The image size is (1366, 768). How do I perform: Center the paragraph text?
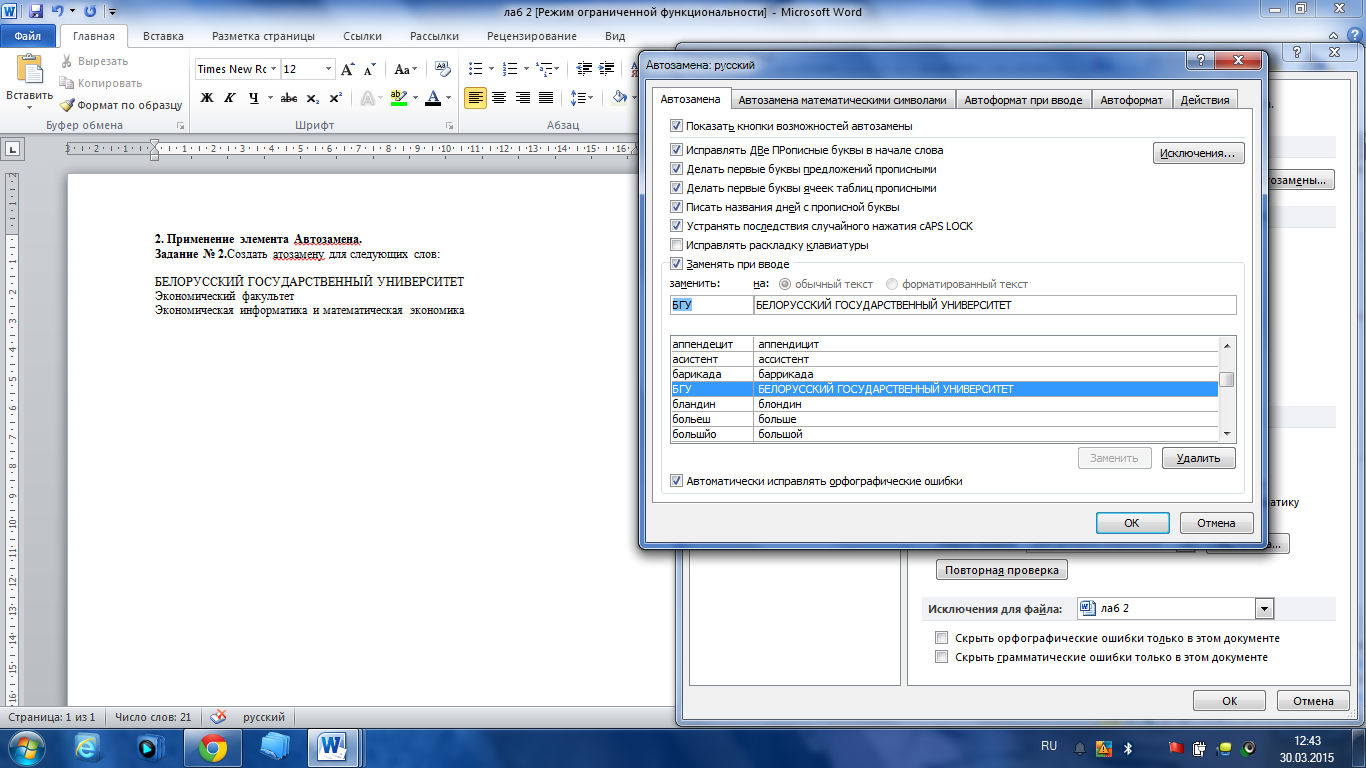coord(498,98)
